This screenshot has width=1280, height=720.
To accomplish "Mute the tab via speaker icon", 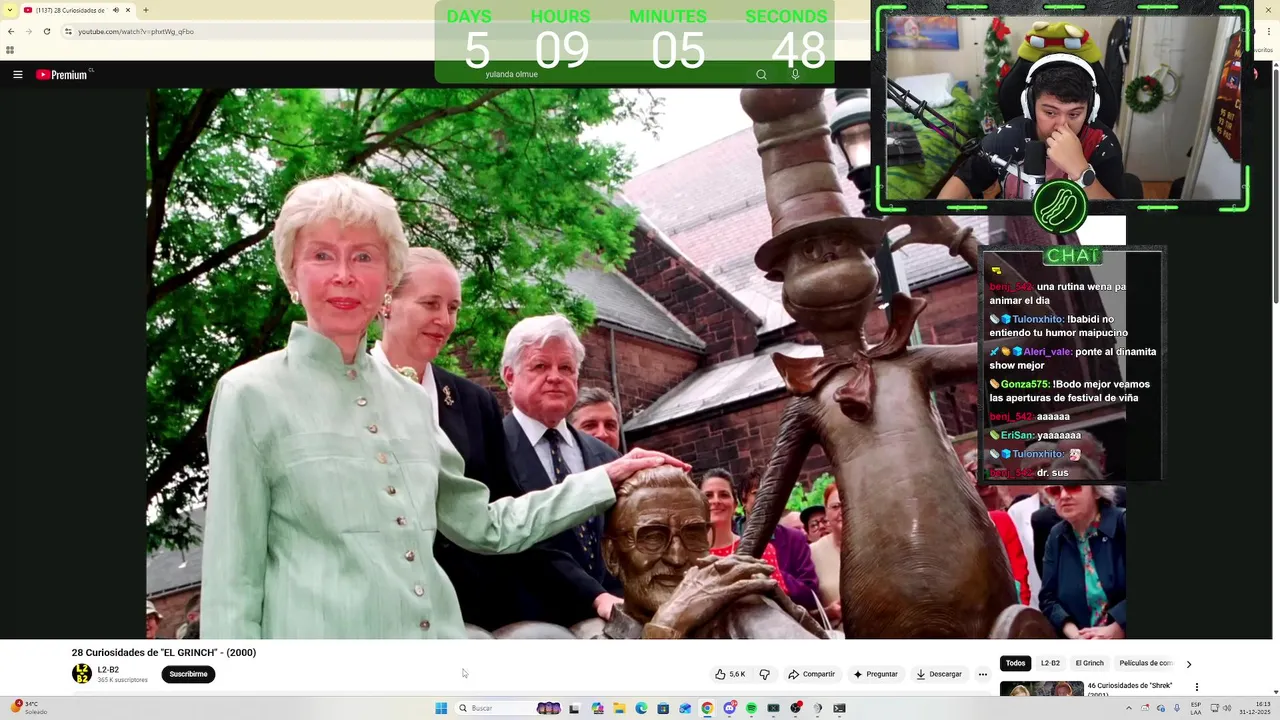I will (116, 10).
